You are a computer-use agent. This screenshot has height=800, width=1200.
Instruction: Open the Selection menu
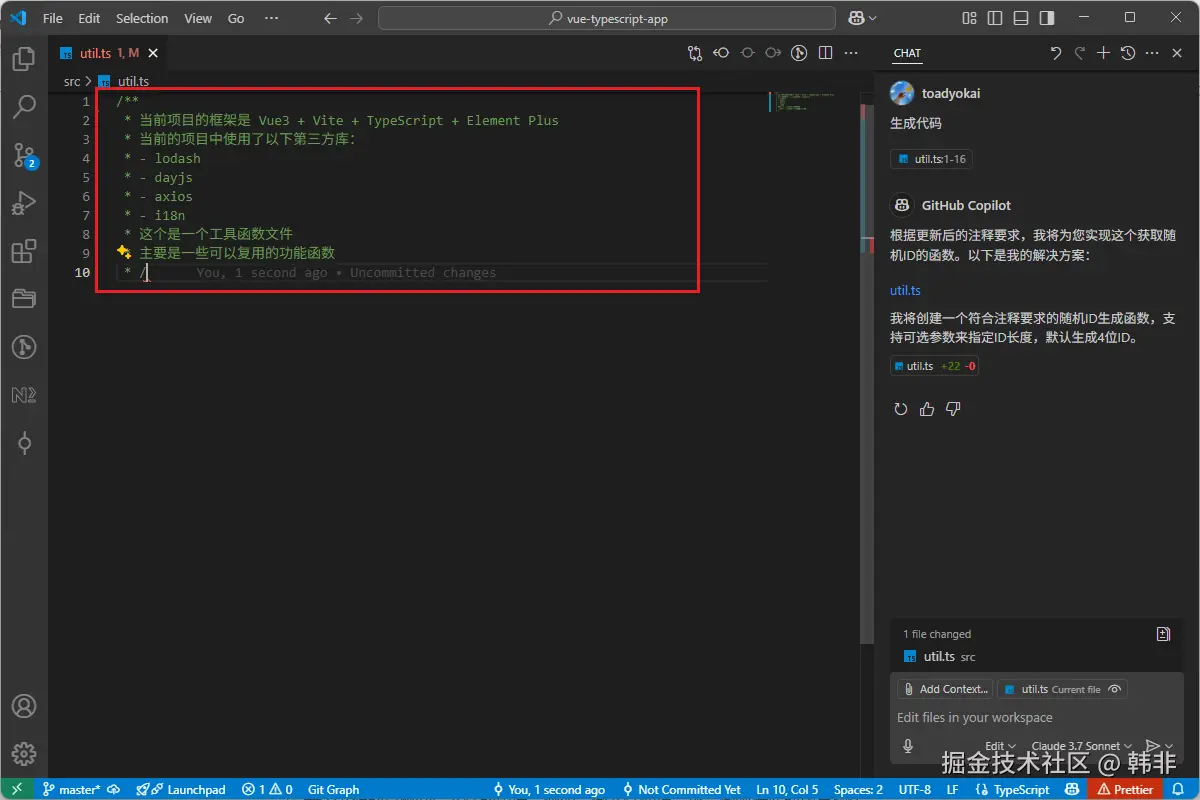(142, 18)
